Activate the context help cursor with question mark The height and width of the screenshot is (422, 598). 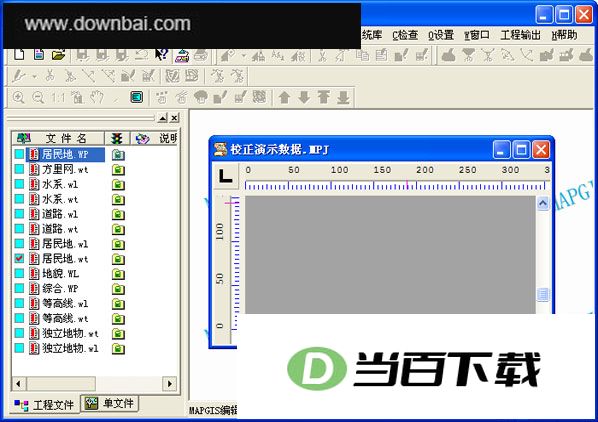click(x=162, y=55)
